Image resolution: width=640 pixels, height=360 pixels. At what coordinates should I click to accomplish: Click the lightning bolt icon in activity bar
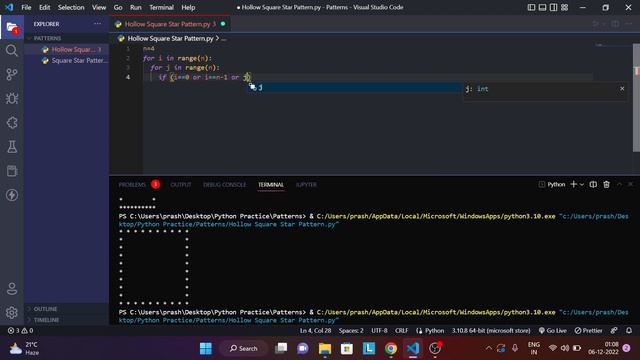[x=11, y=195]
